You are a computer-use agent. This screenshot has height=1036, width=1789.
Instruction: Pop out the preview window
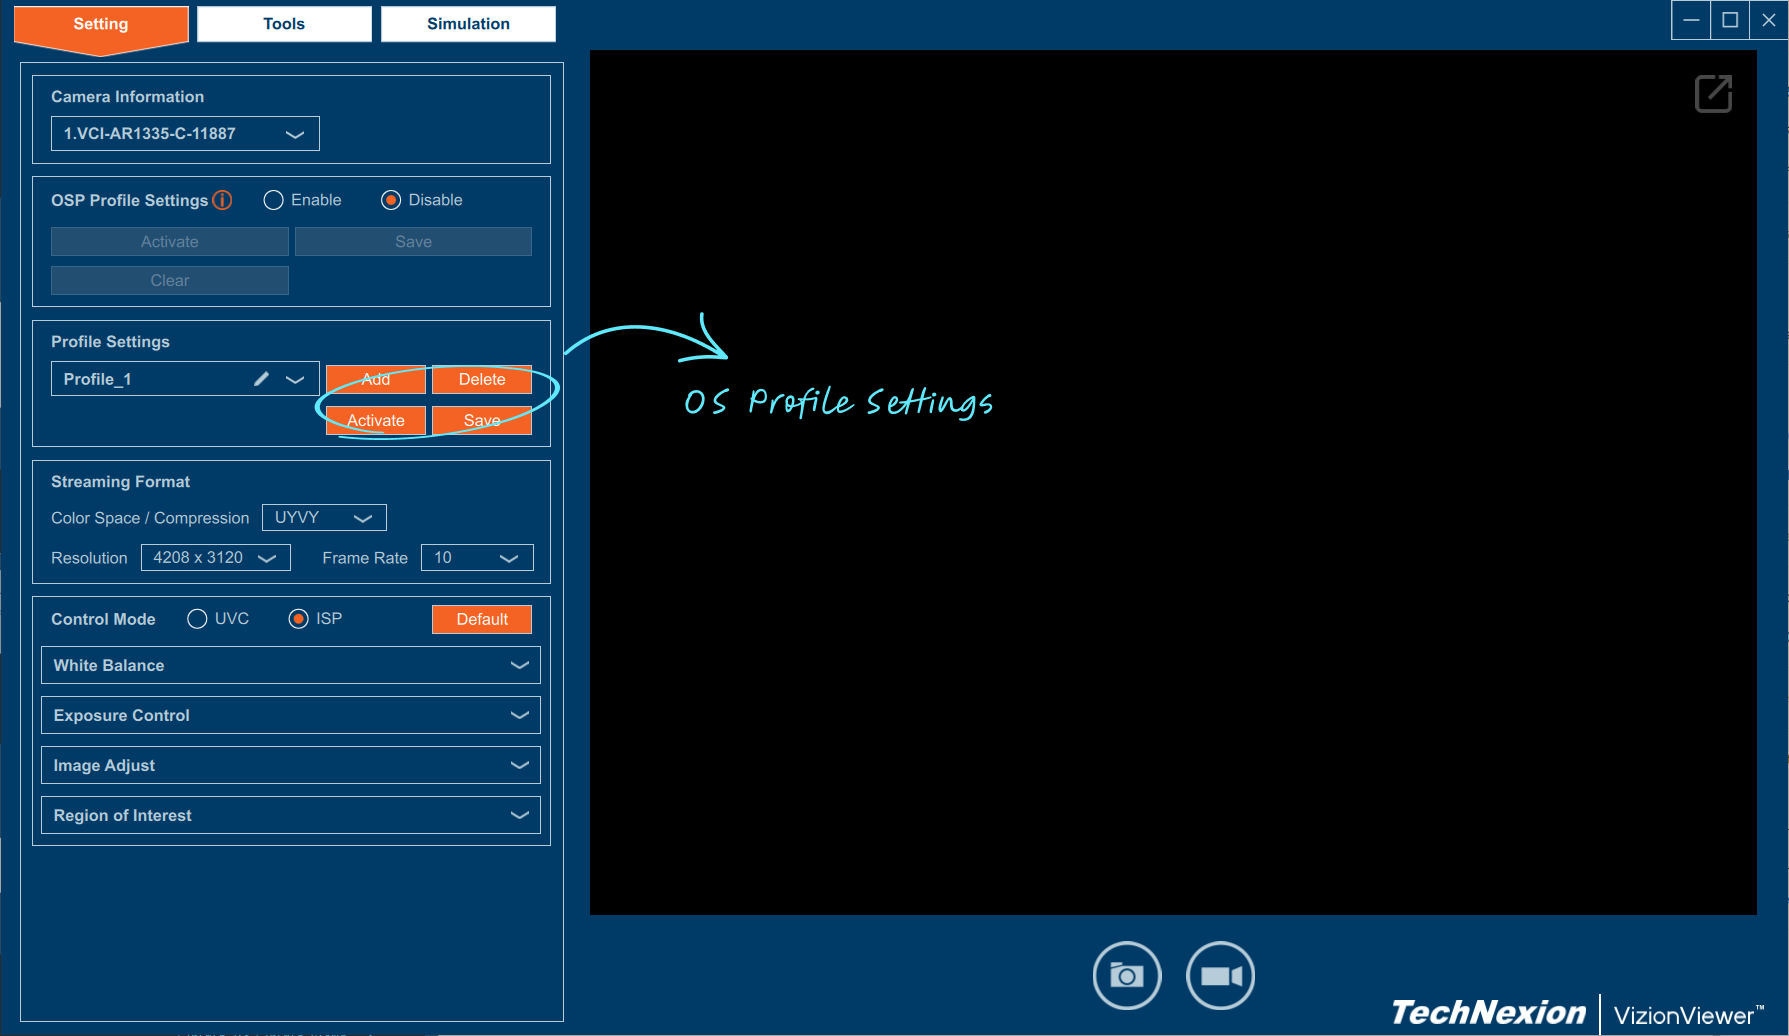tap(1713, 94)
